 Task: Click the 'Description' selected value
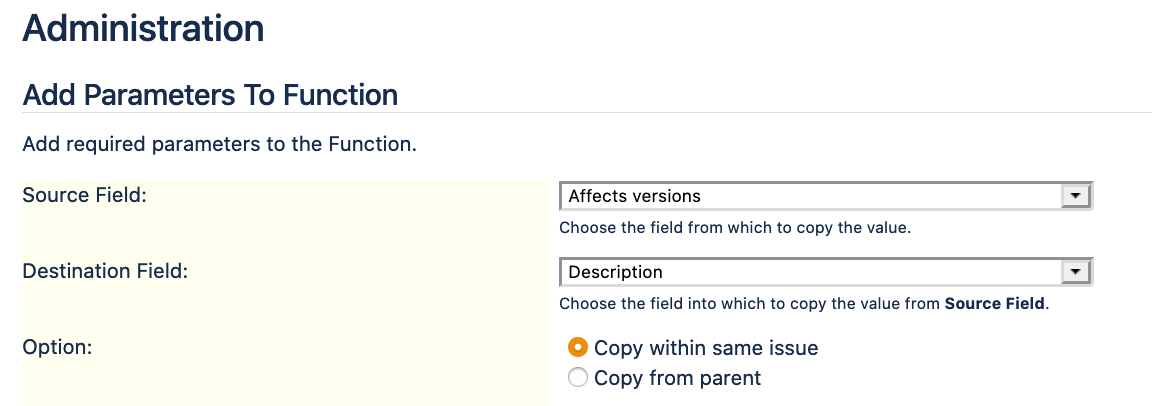pyautogui.click(x=615, y=272)
